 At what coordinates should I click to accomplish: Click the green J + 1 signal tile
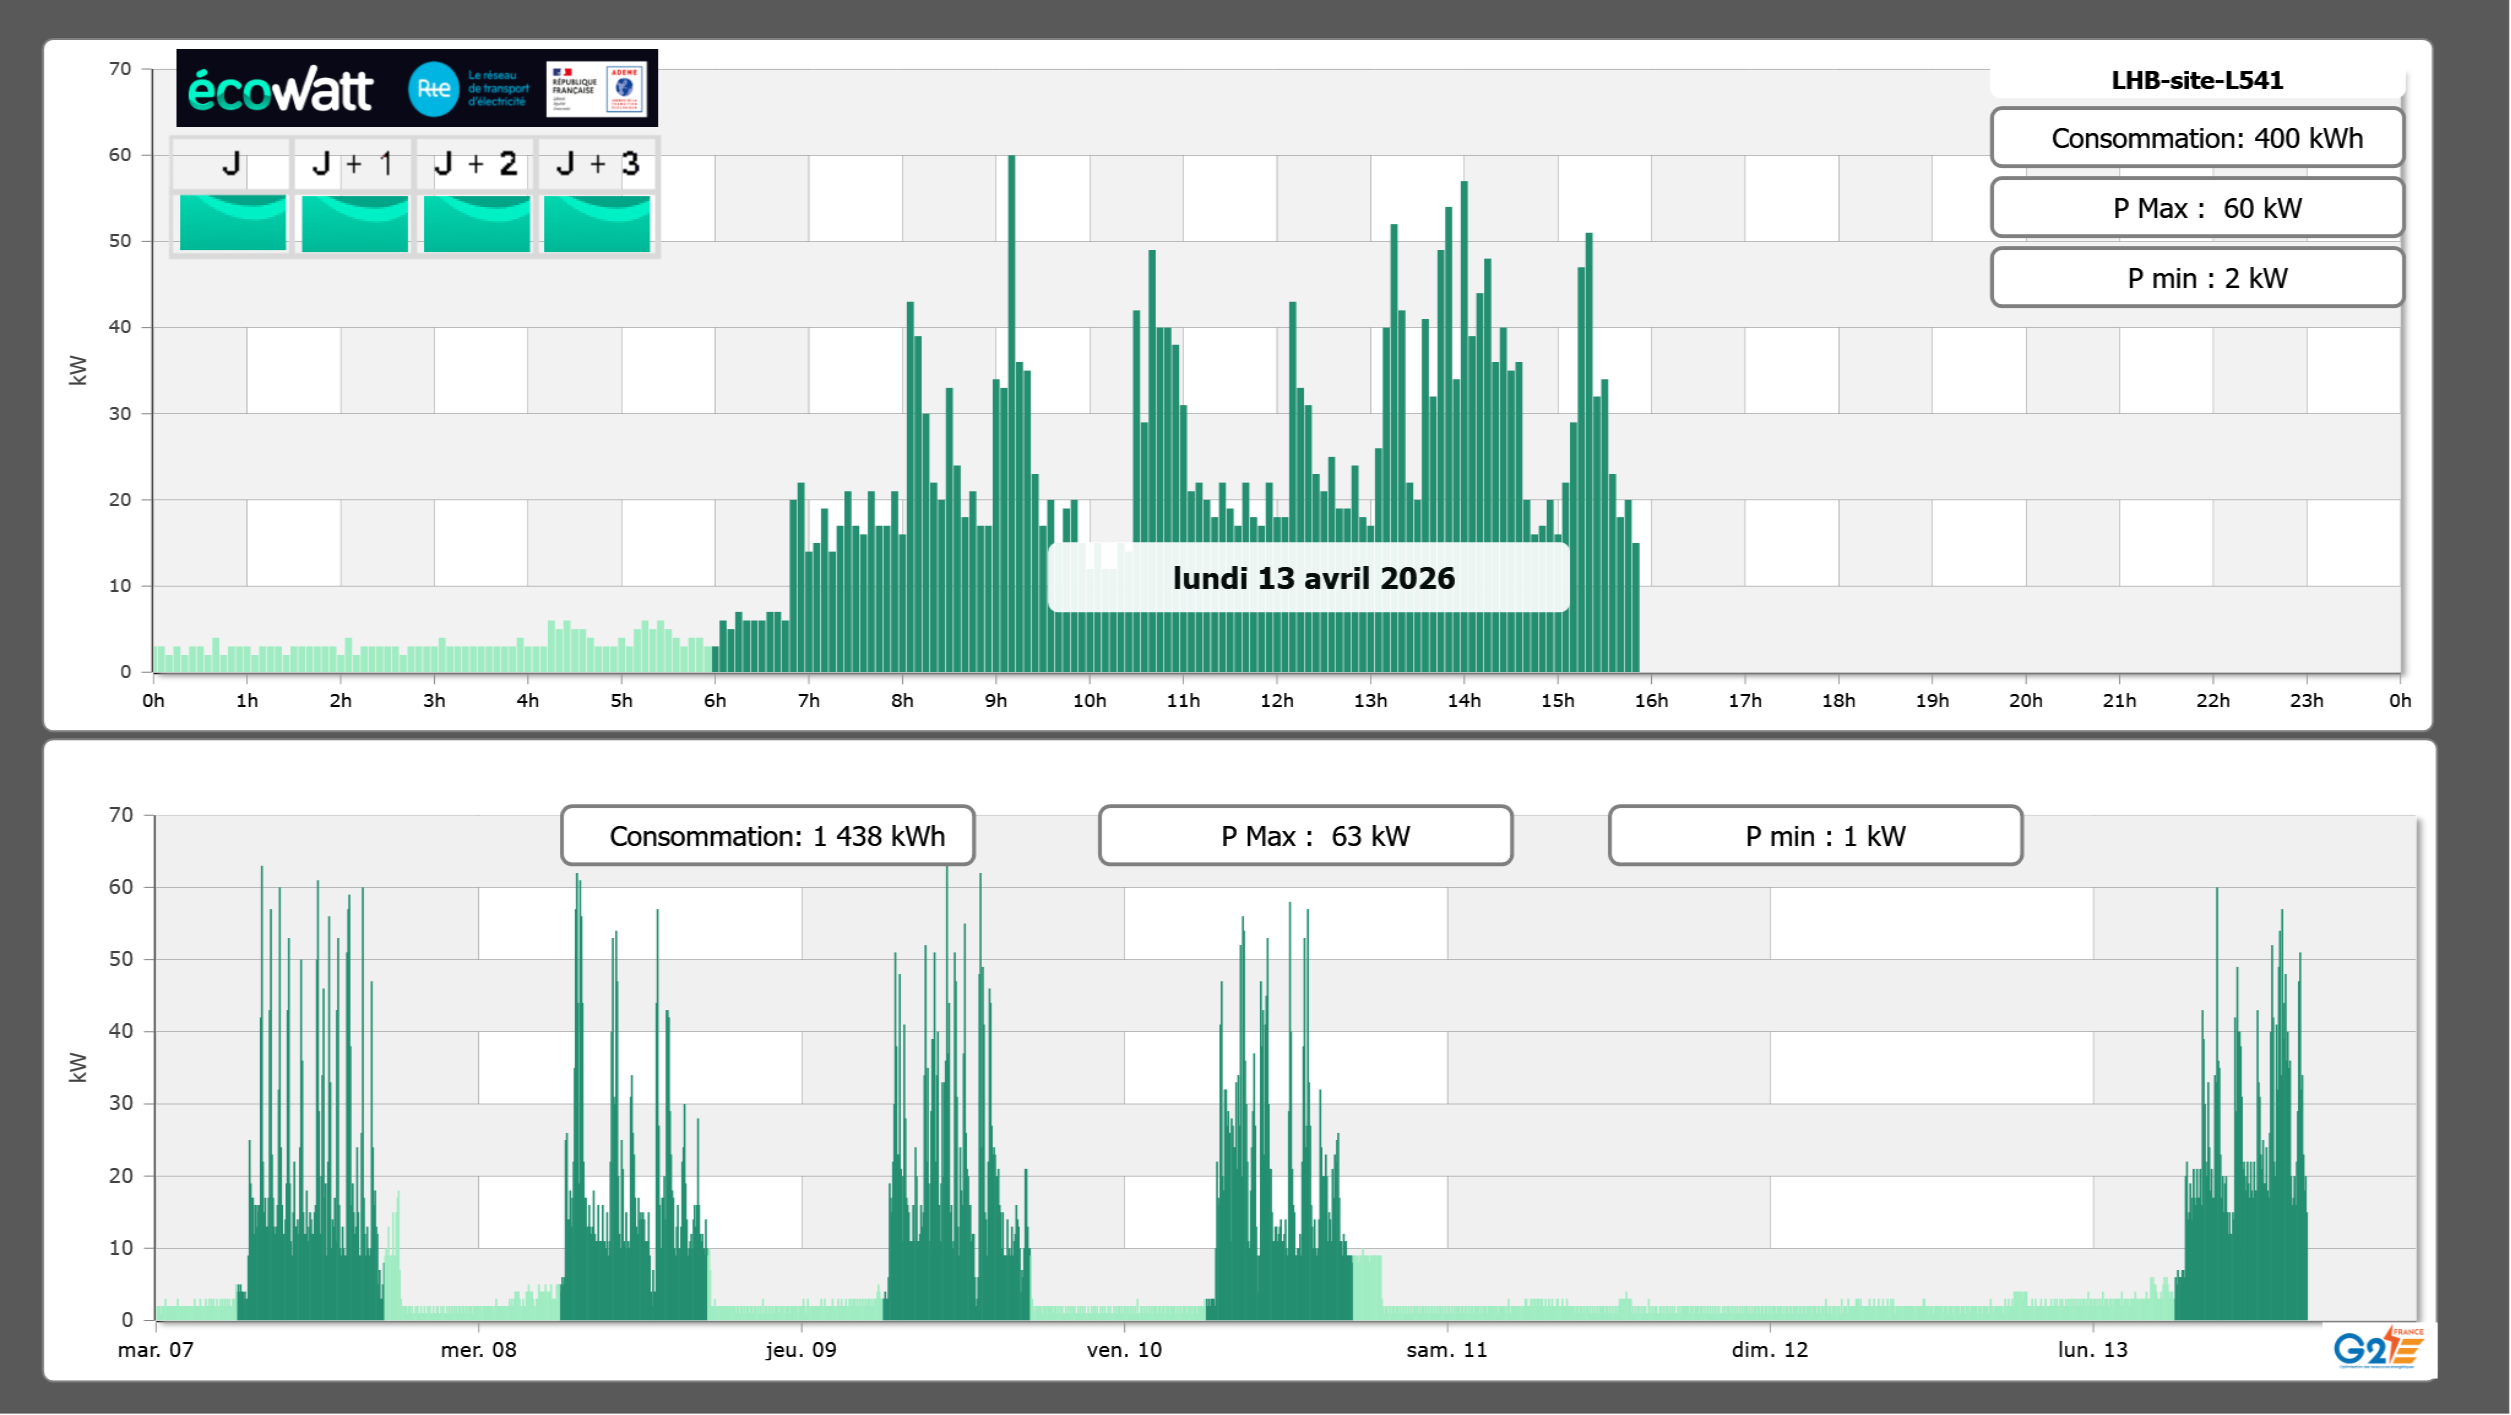coord(354,223)
